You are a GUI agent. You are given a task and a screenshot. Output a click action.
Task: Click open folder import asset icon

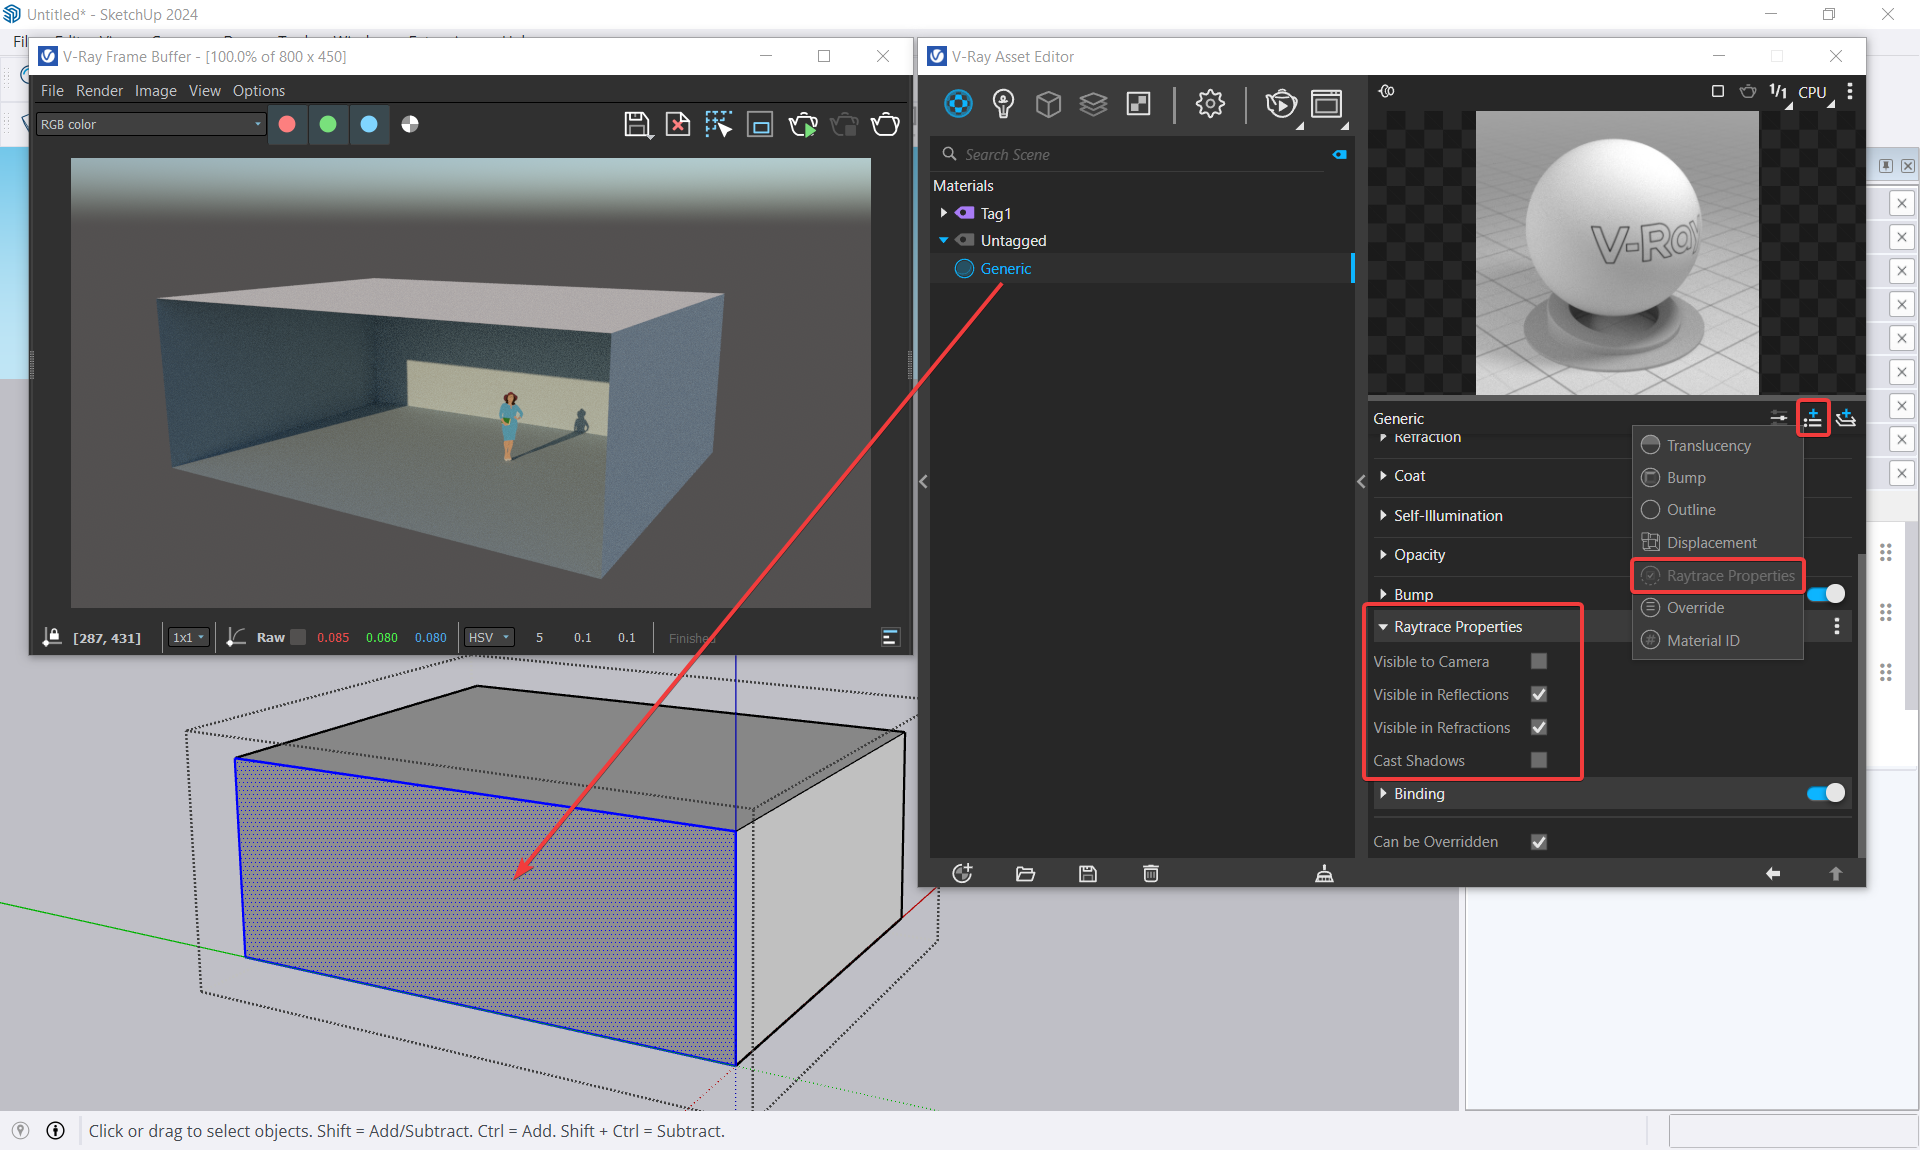(1025, 873)
